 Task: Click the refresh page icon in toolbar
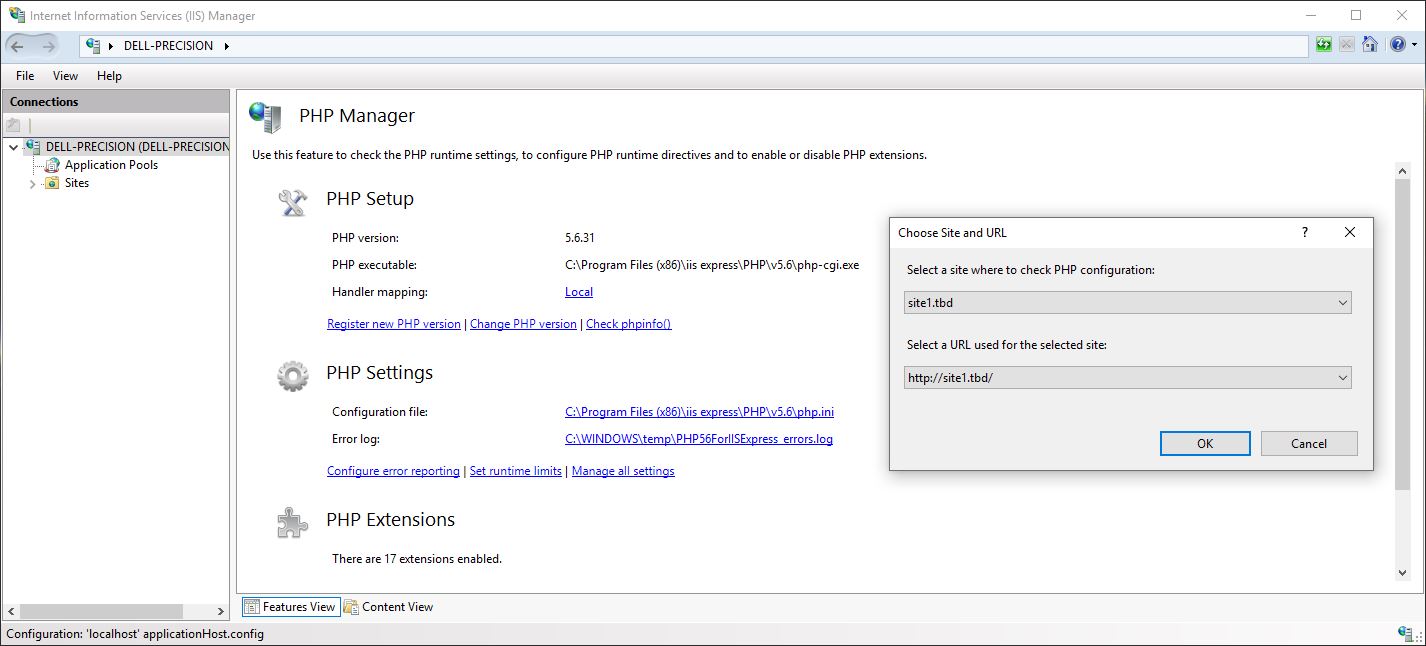click(x=1324, y=45)
